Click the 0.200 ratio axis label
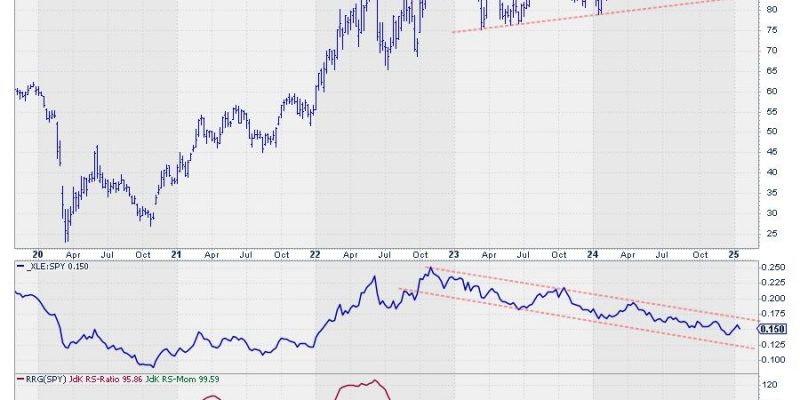Screen dimensions: 800x400 coord(772,298)
